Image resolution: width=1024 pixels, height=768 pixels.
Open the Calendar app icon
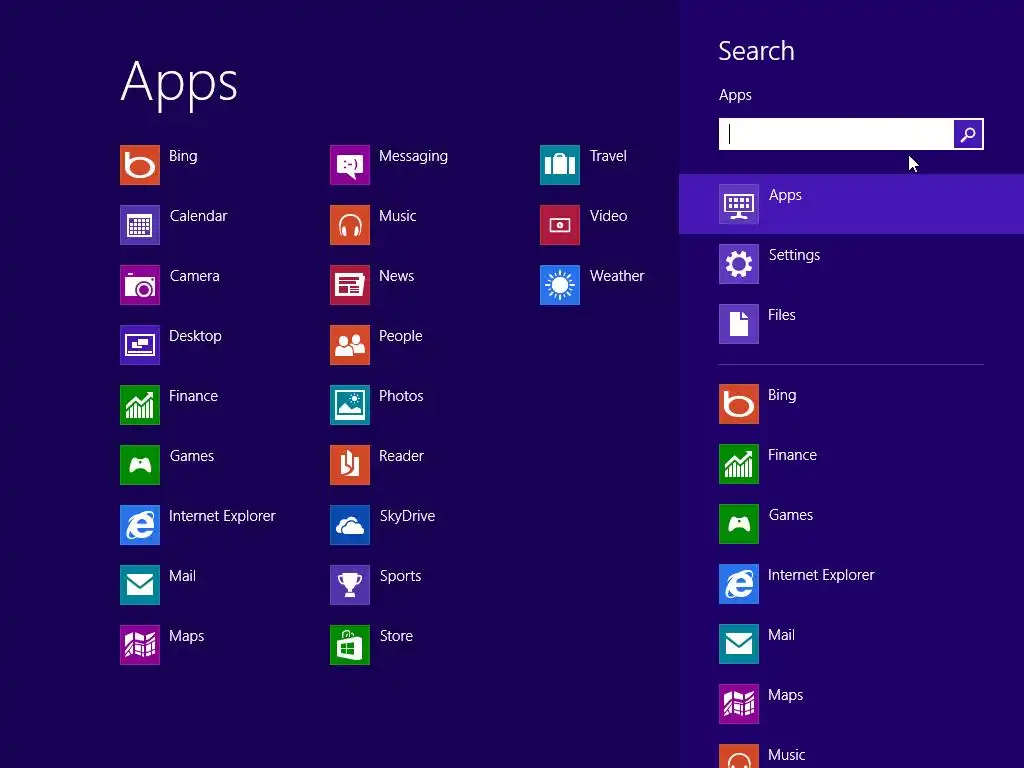(x=140, y=225)
